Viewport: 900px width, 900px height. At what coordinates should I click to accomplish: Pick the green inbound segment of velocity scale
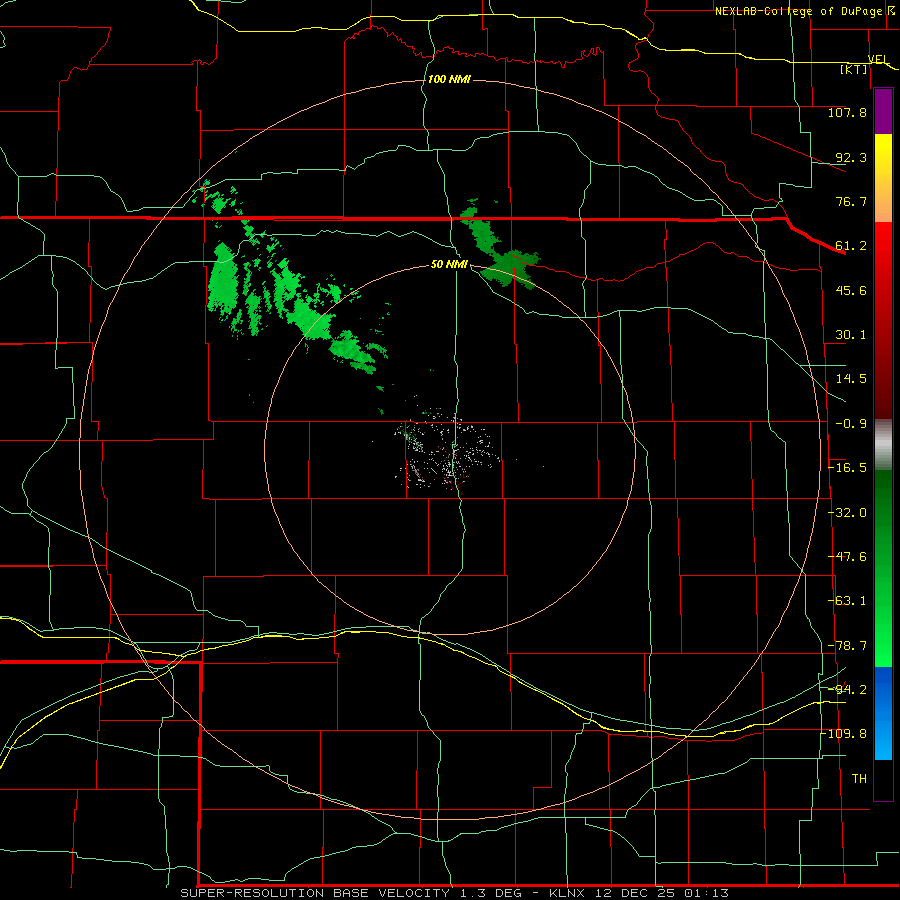(883, 568)
